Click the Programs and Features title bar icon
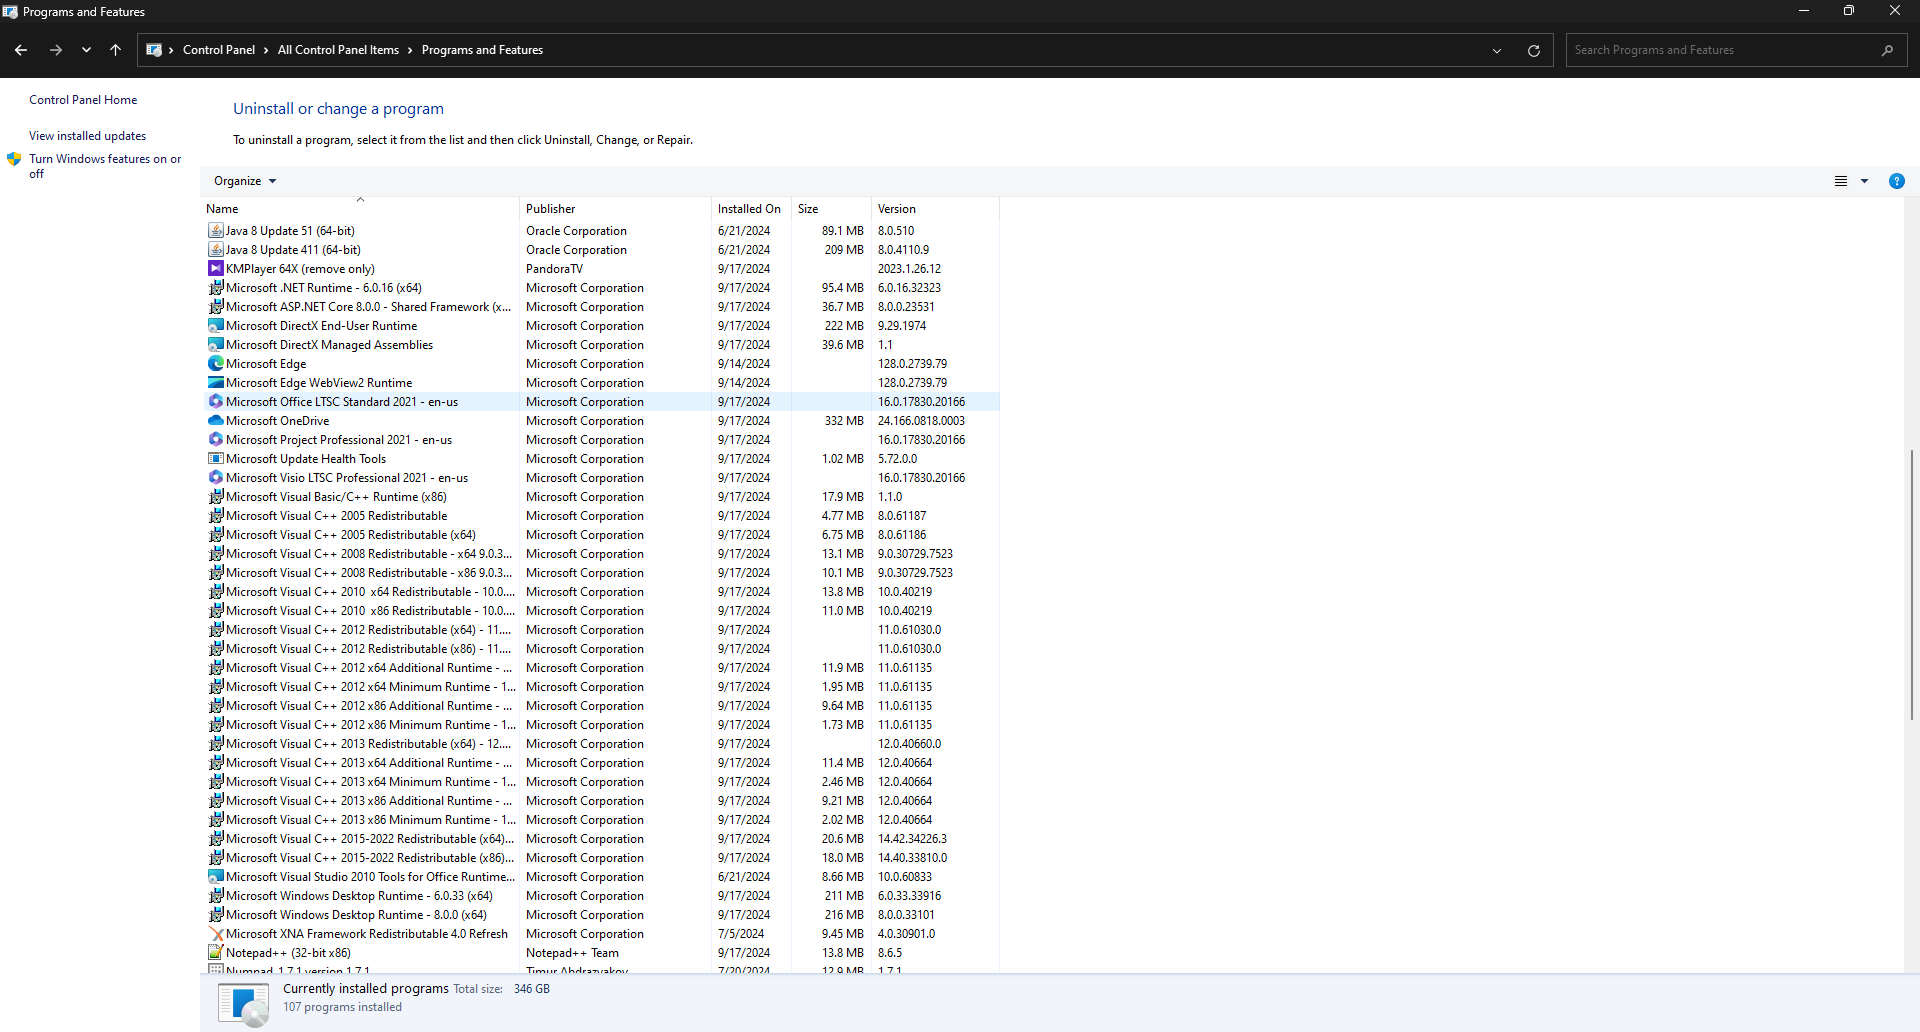Image resolution: width=1920 pixels, height=1032 pixels. click(x=10, y=12)
